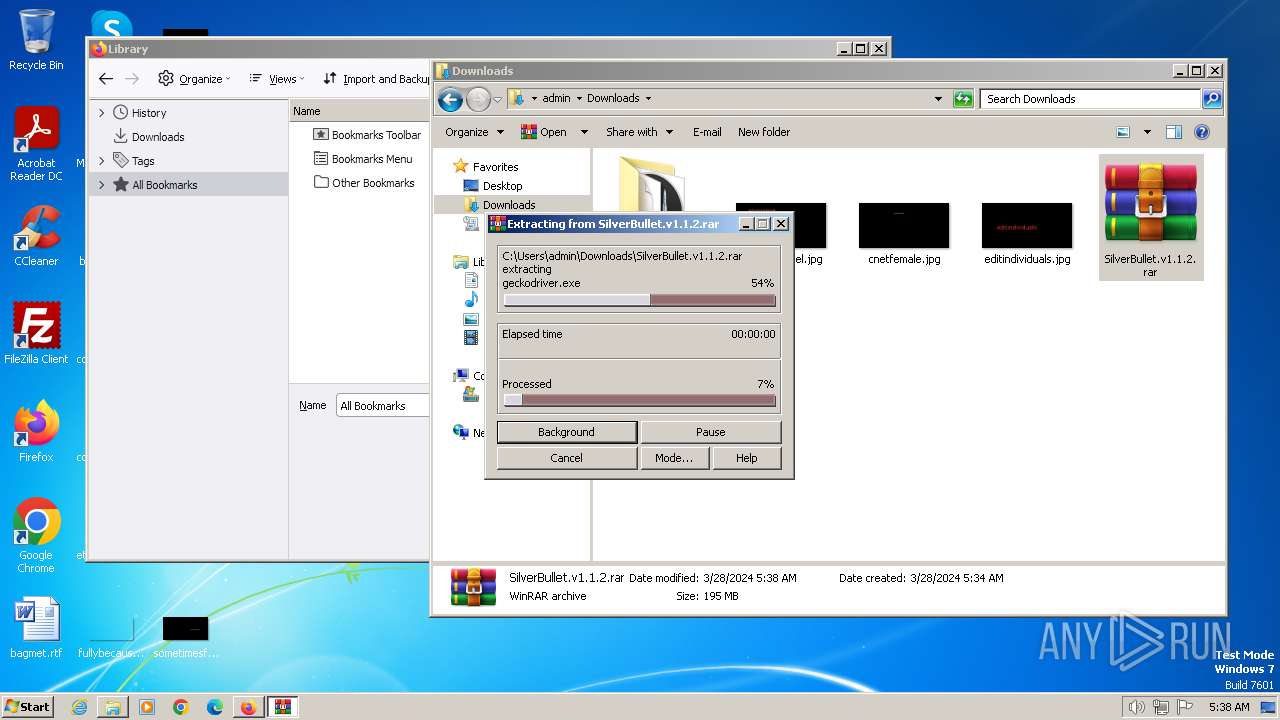Expand All Bookmarks tree item

tap(101, 185)
